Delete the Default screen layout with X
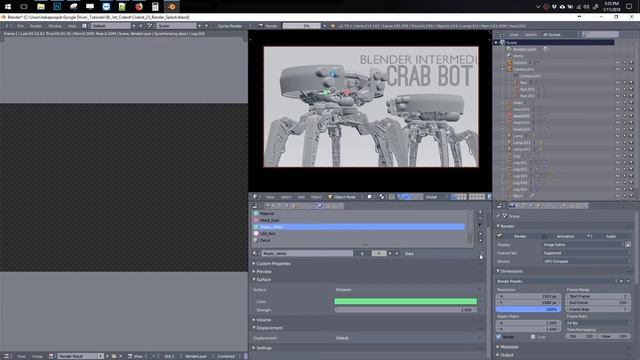This screenshot has width=640, height=360. (141, 26)
